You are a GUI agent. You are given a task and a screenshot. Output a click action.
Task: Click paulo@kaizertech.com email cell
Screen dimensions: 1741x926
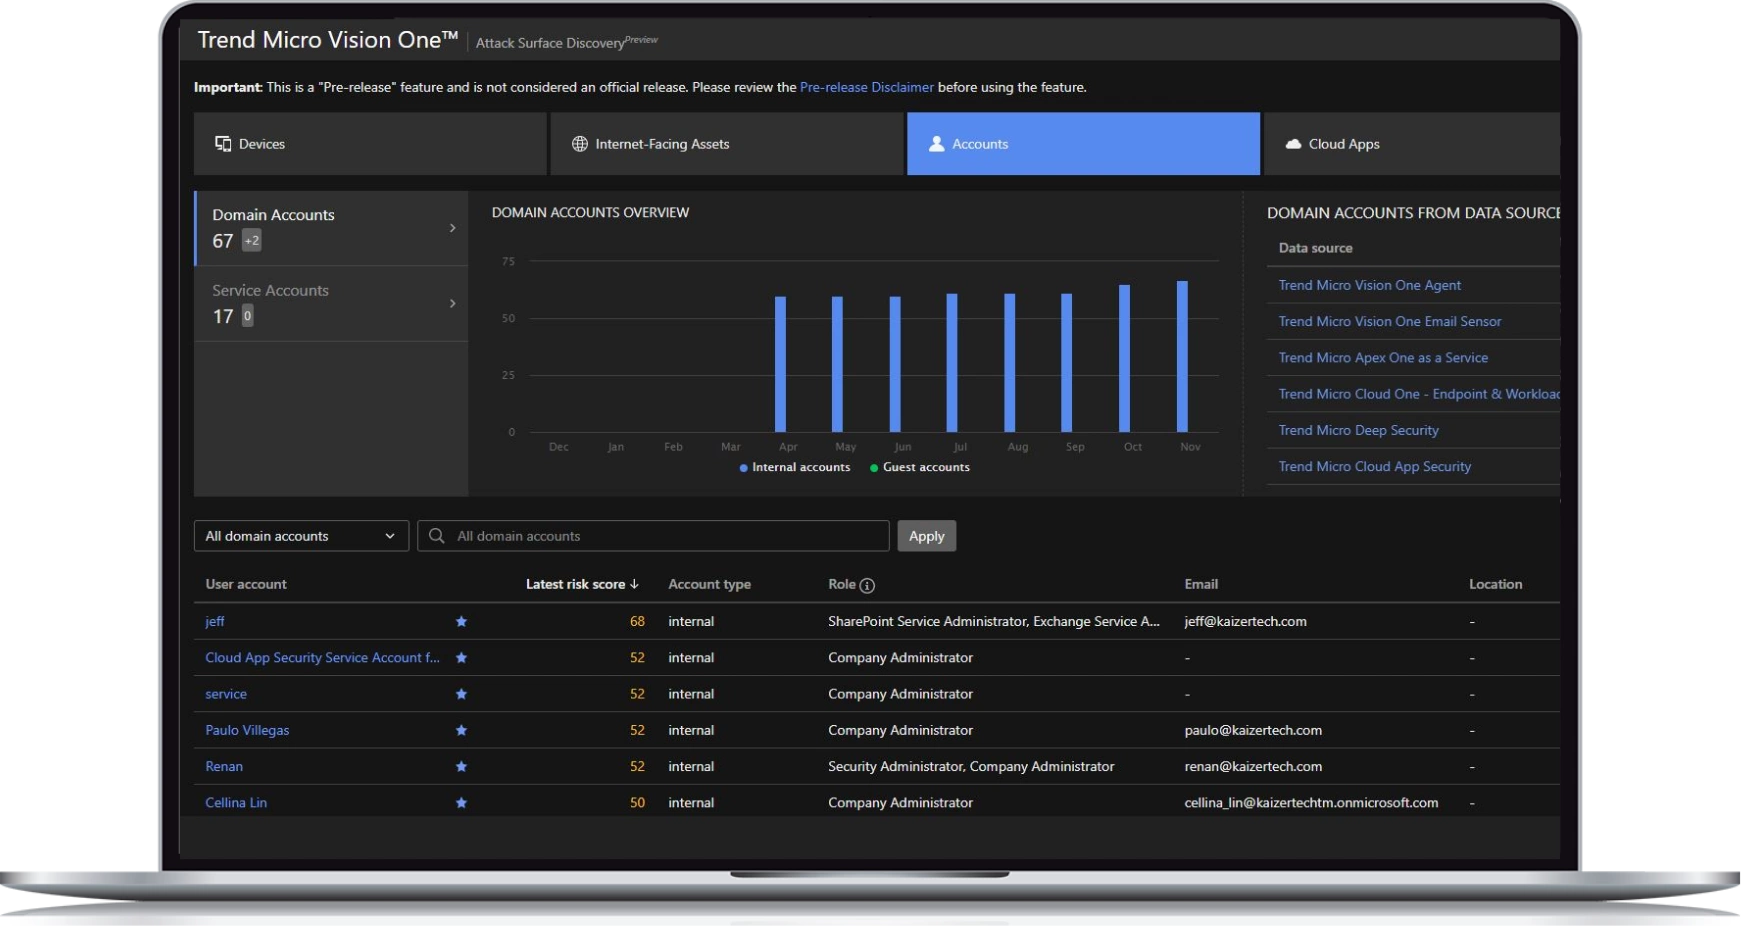tap(1253, 730)
